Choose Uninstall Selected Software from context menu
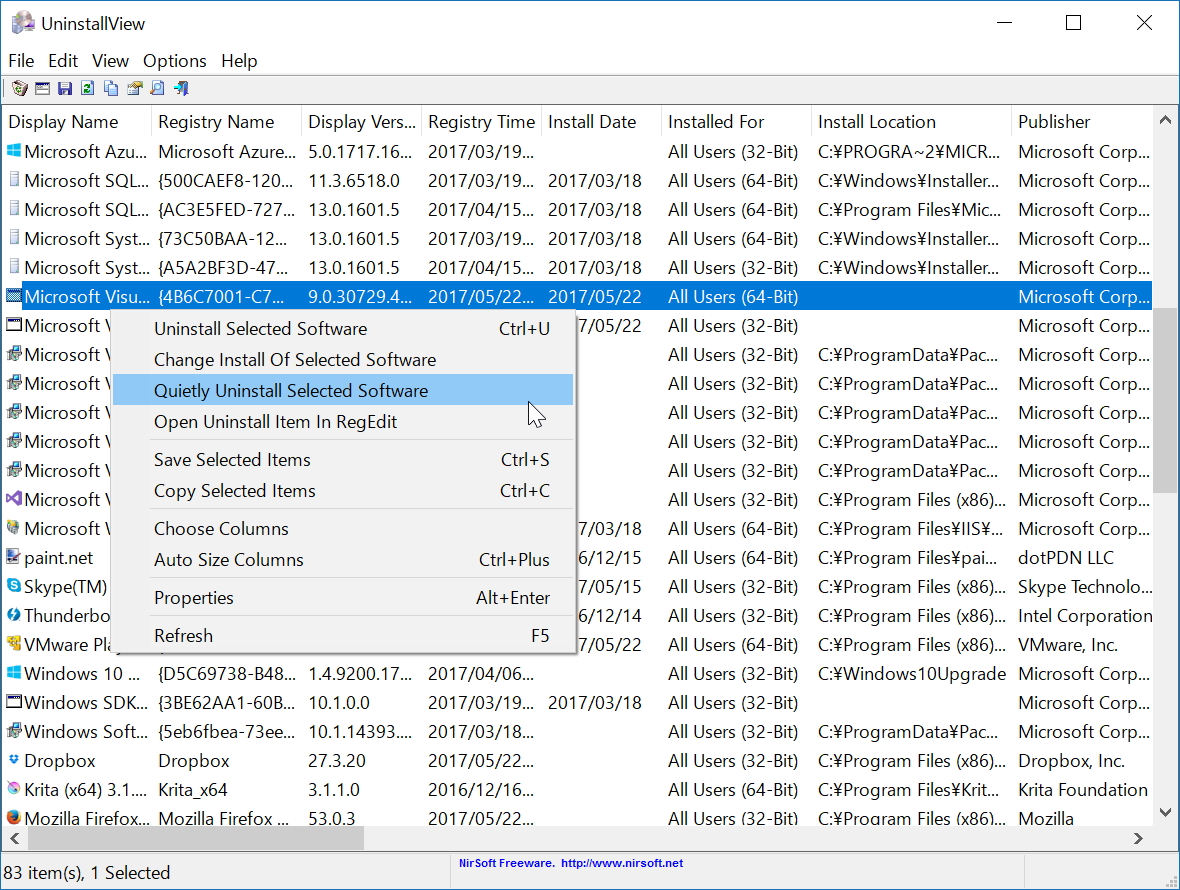 coord(343,329)
